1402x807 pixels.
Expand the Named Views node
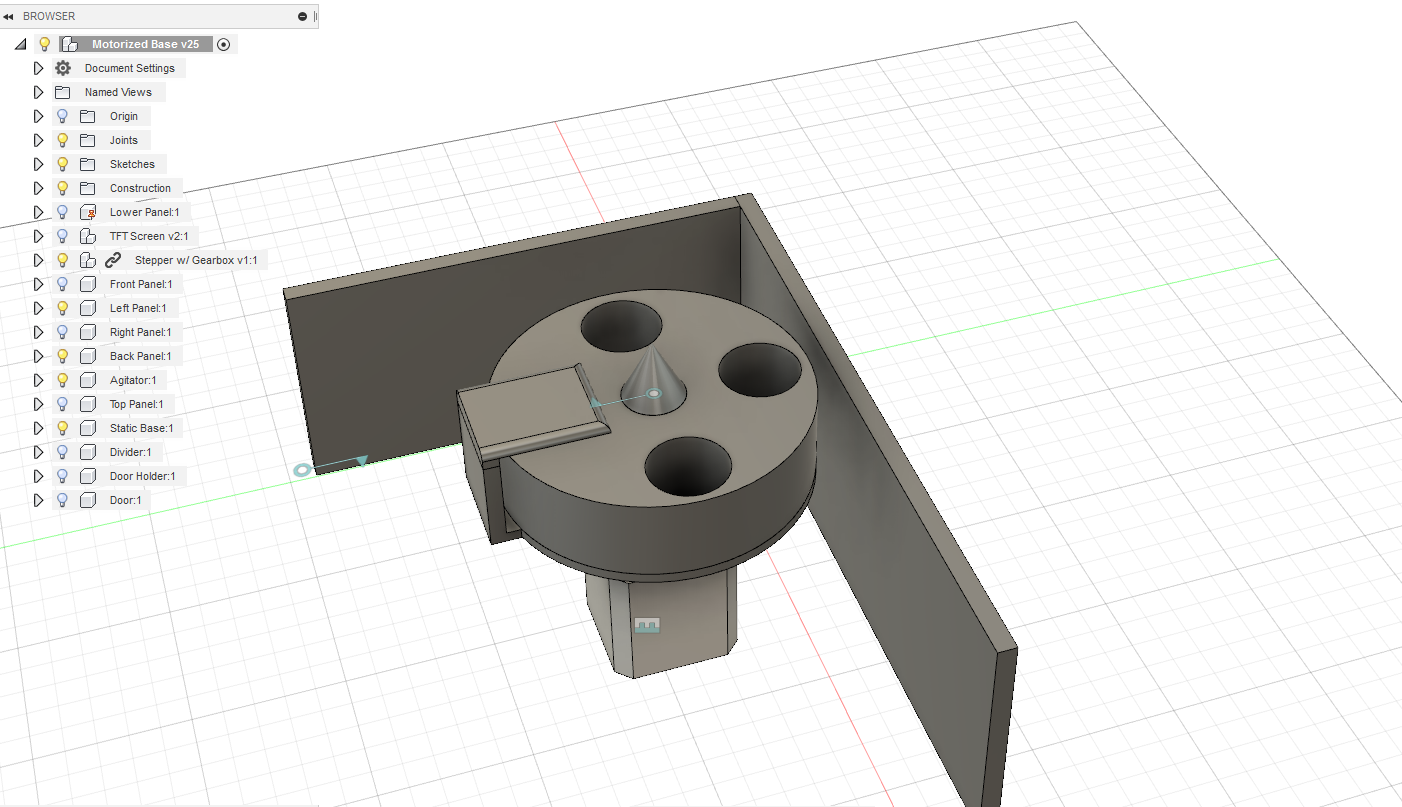(x=38, y=92)
